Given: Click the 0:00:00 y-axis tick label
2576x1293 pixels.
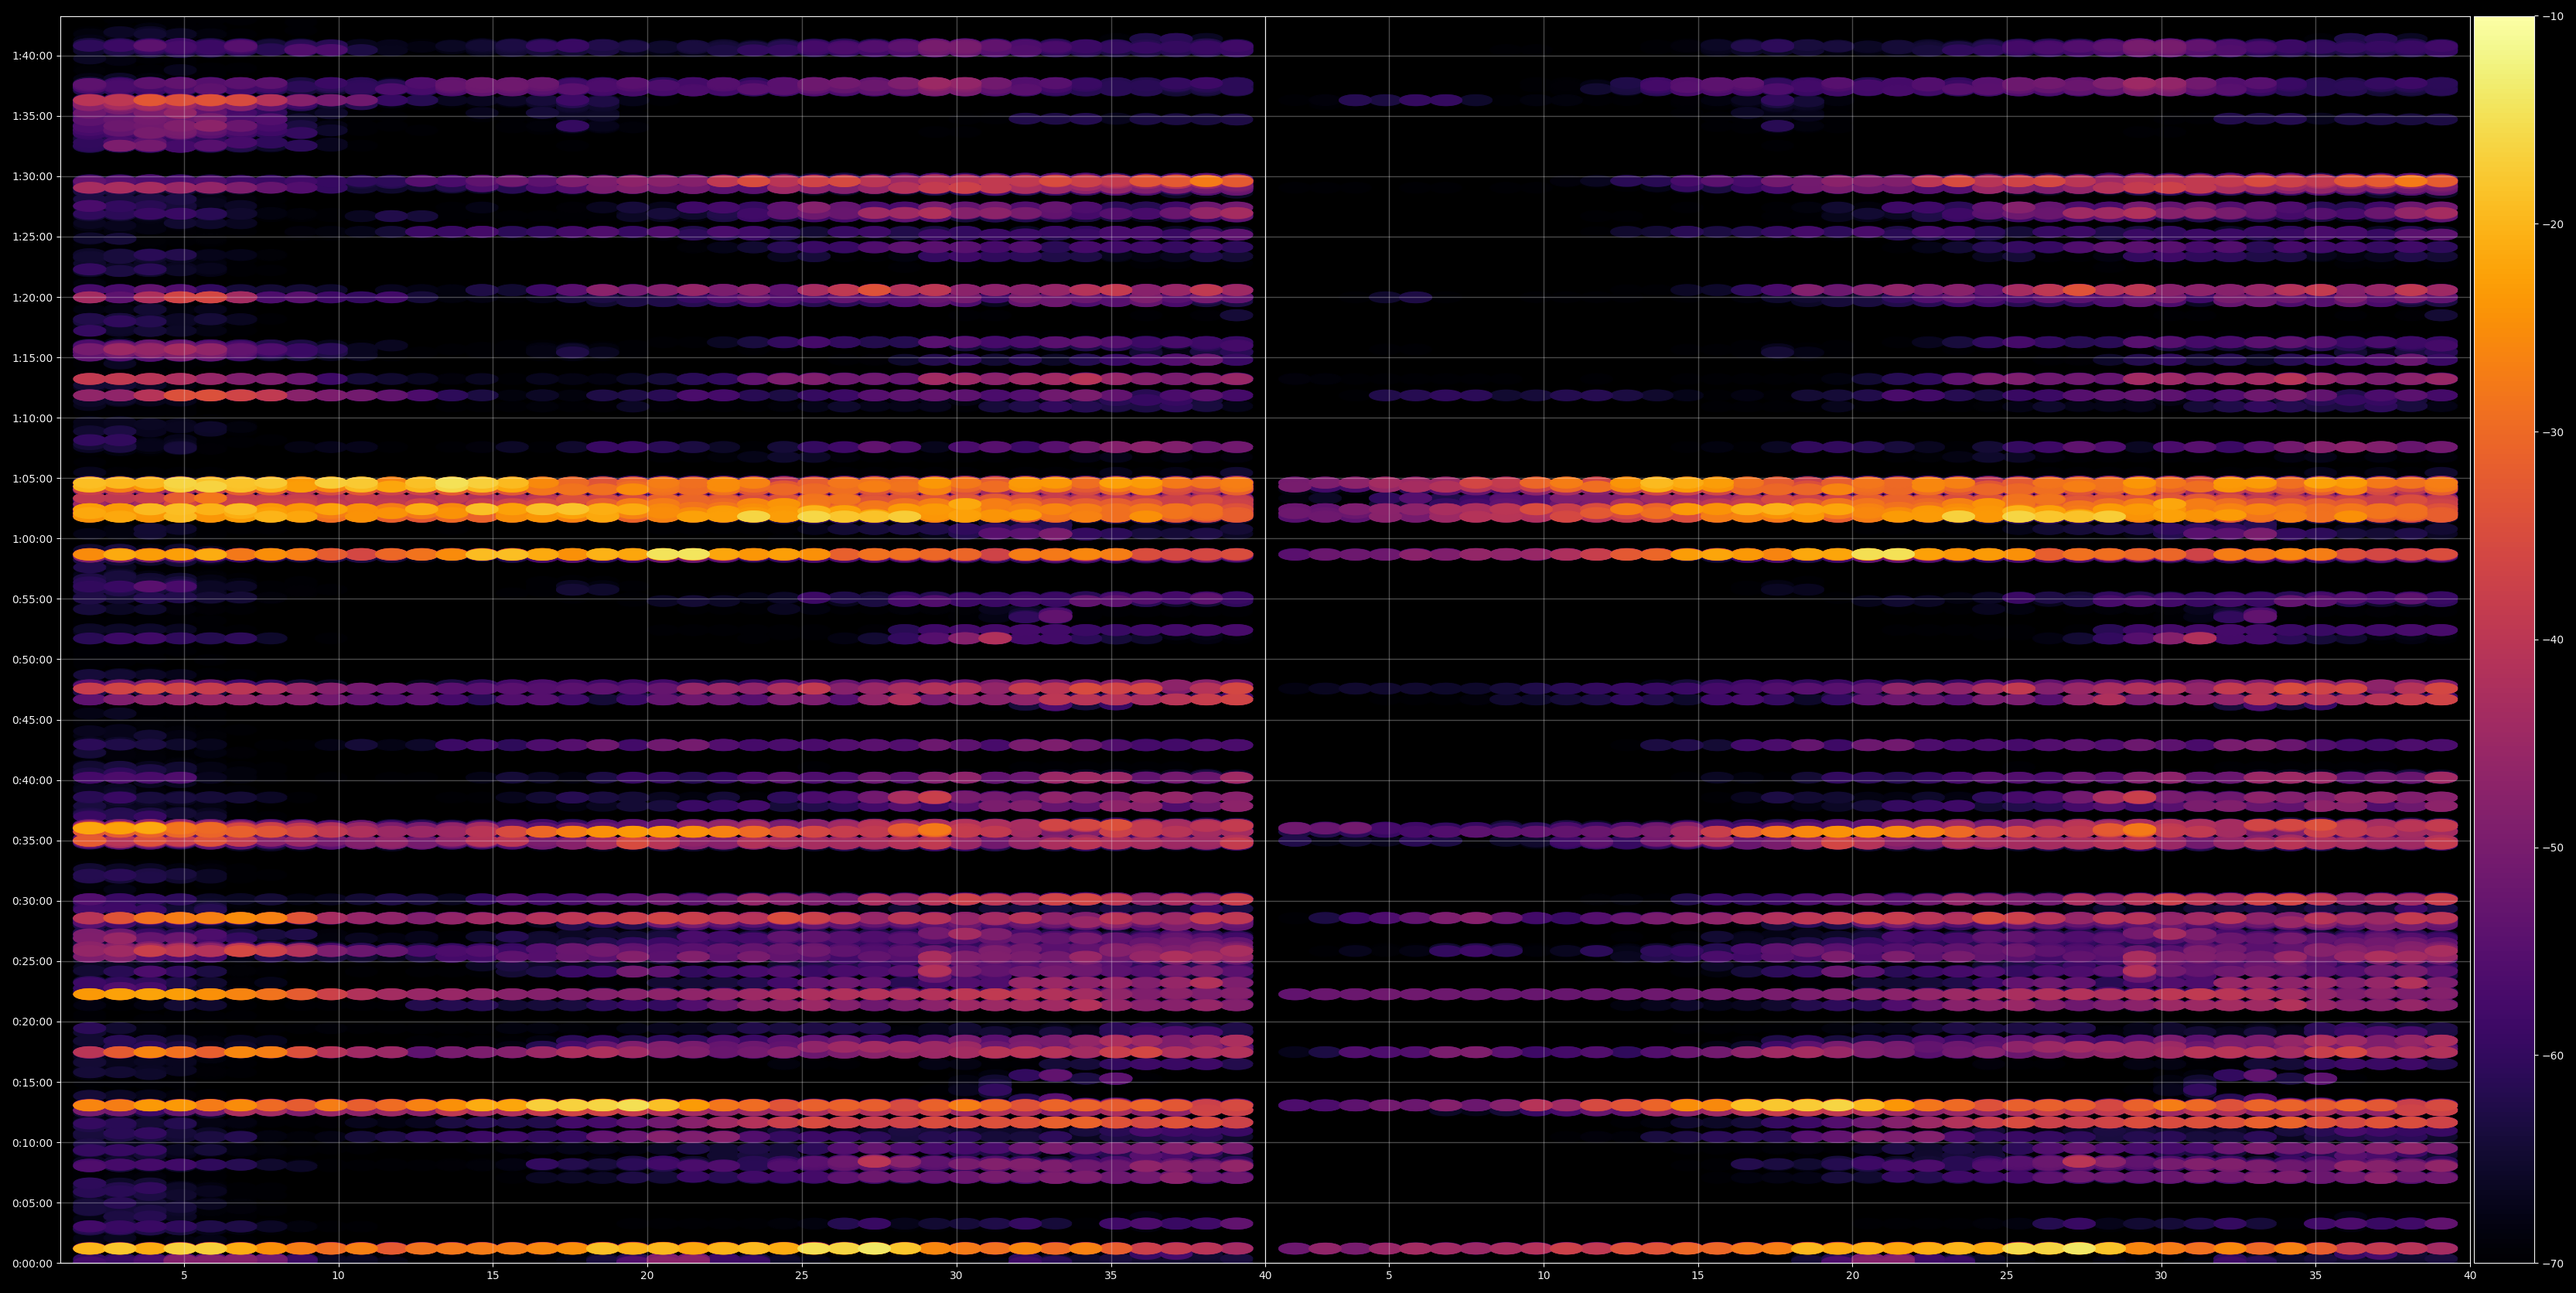Looking at the screenshot, I should (32, 1264).
